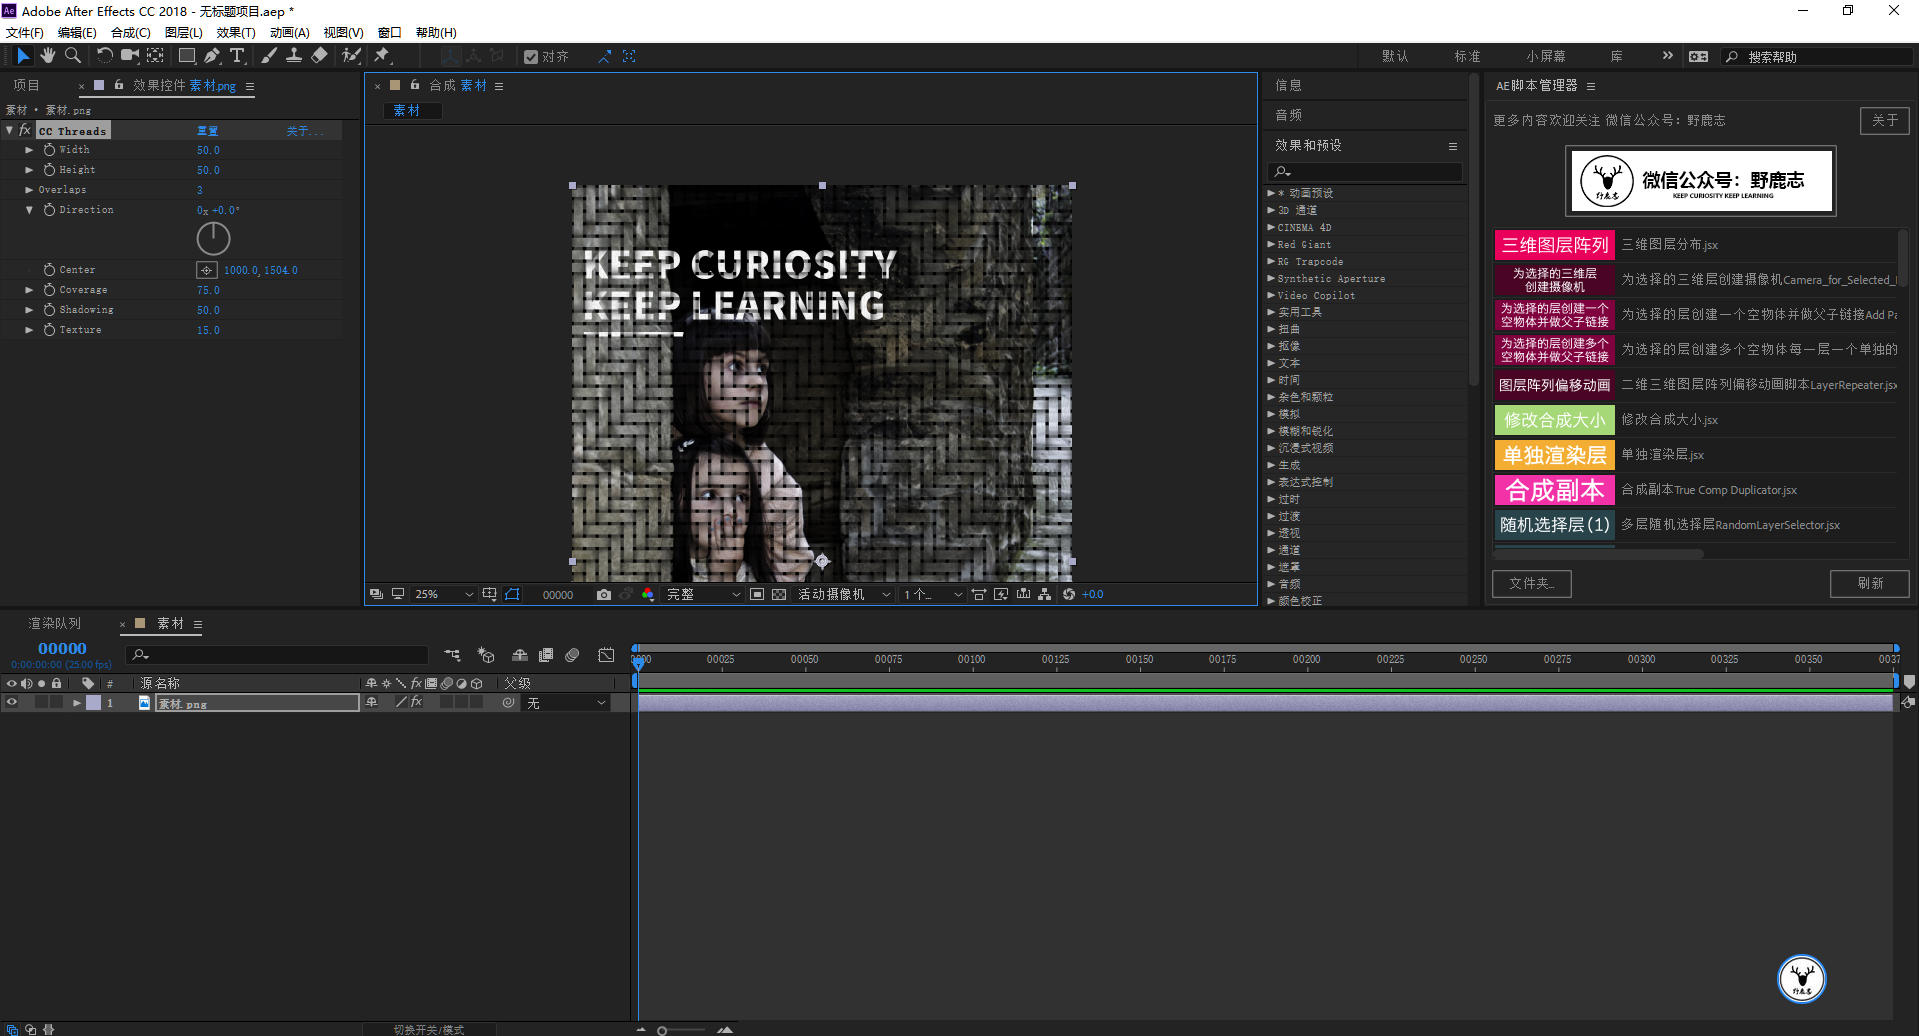Open the 文件(F) menu
Image resolution: width=1919 pixels, height=1036 pixels.
[x=24, y=33]
